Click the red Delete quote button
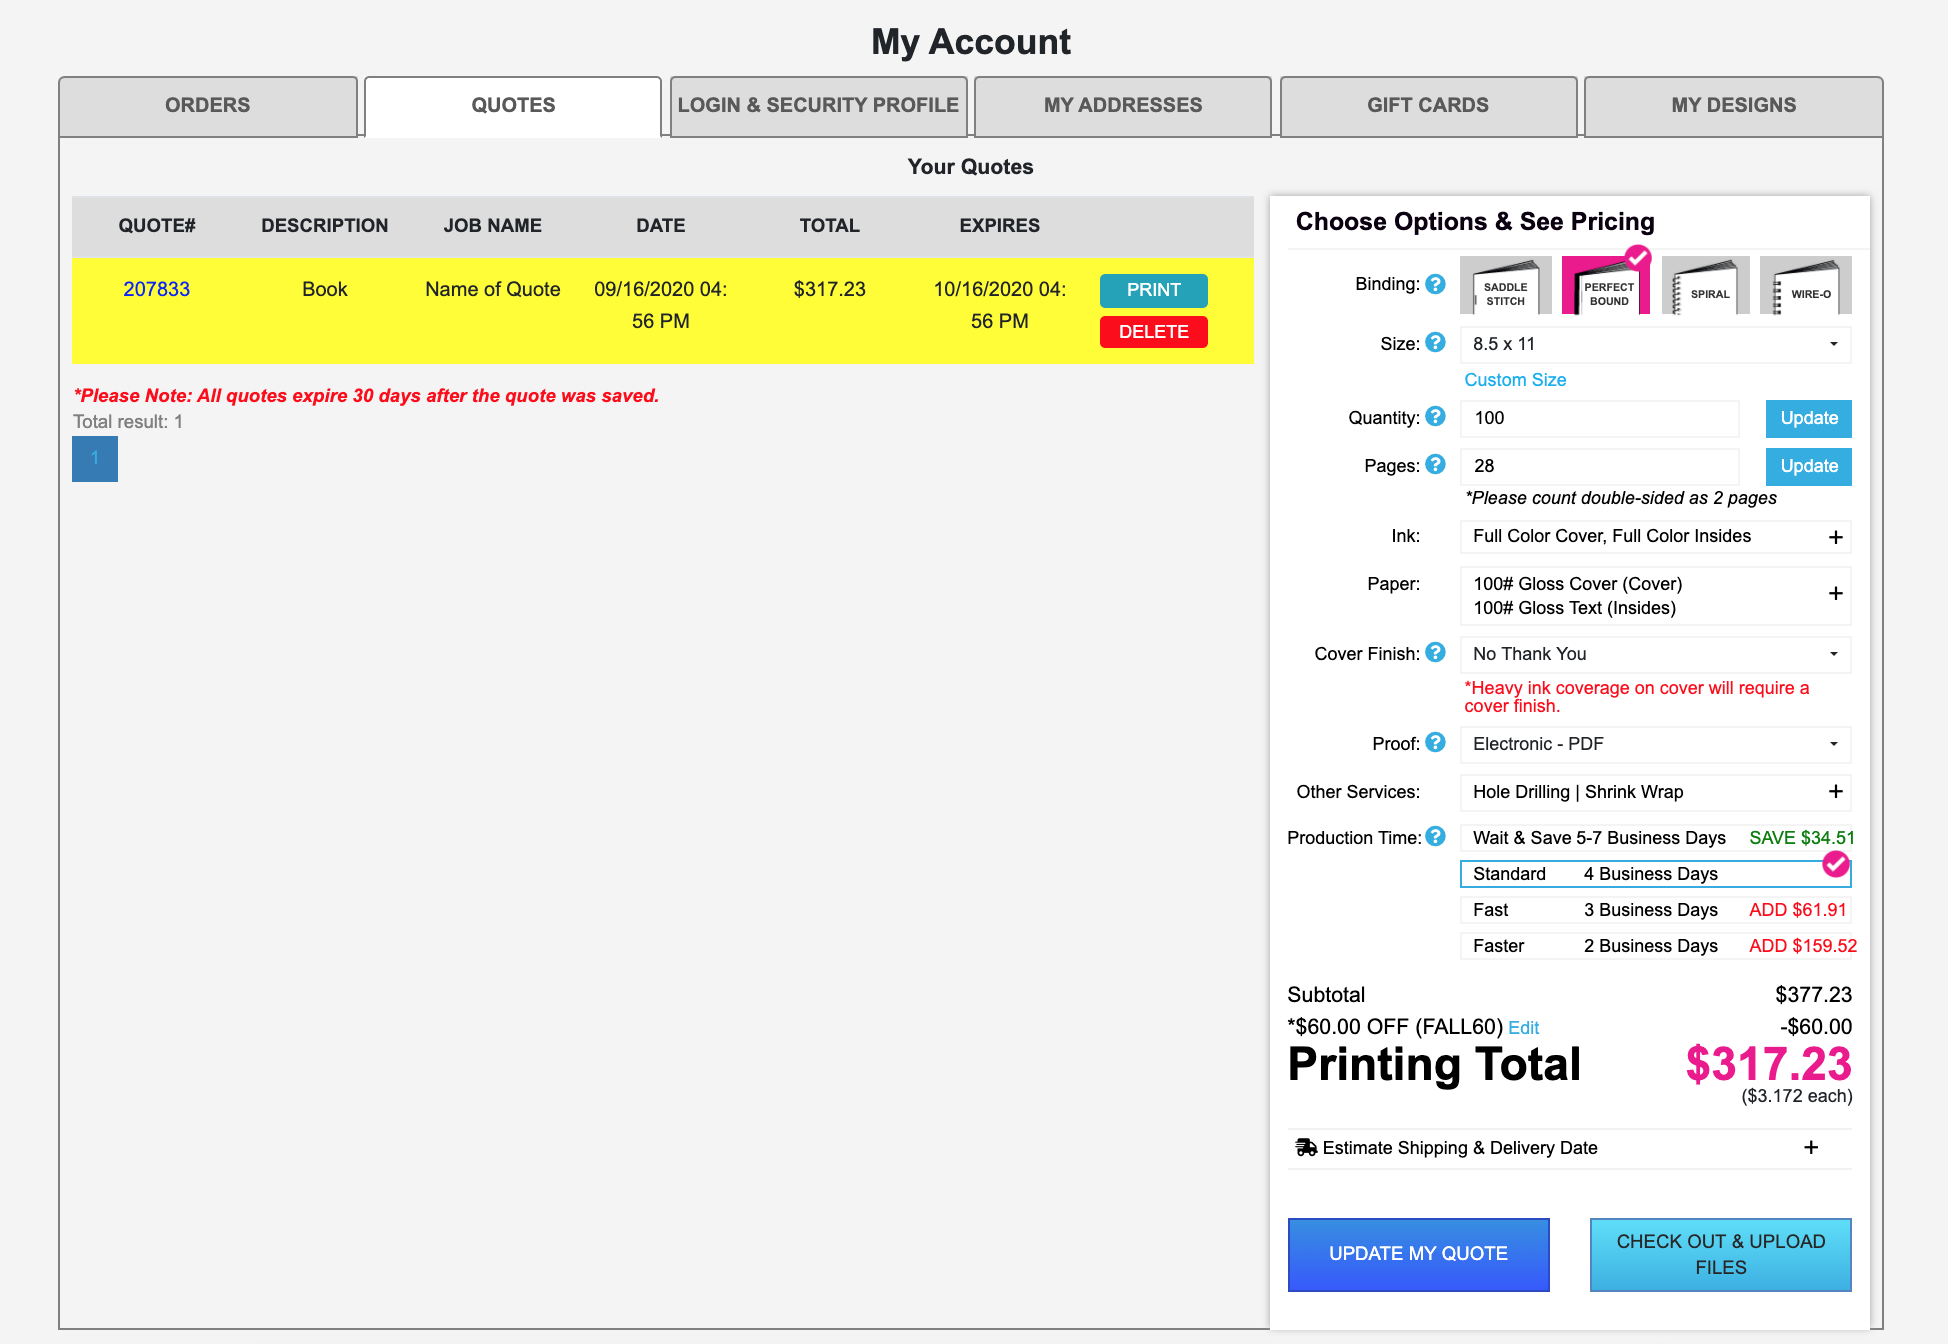 pos(1153,332)
